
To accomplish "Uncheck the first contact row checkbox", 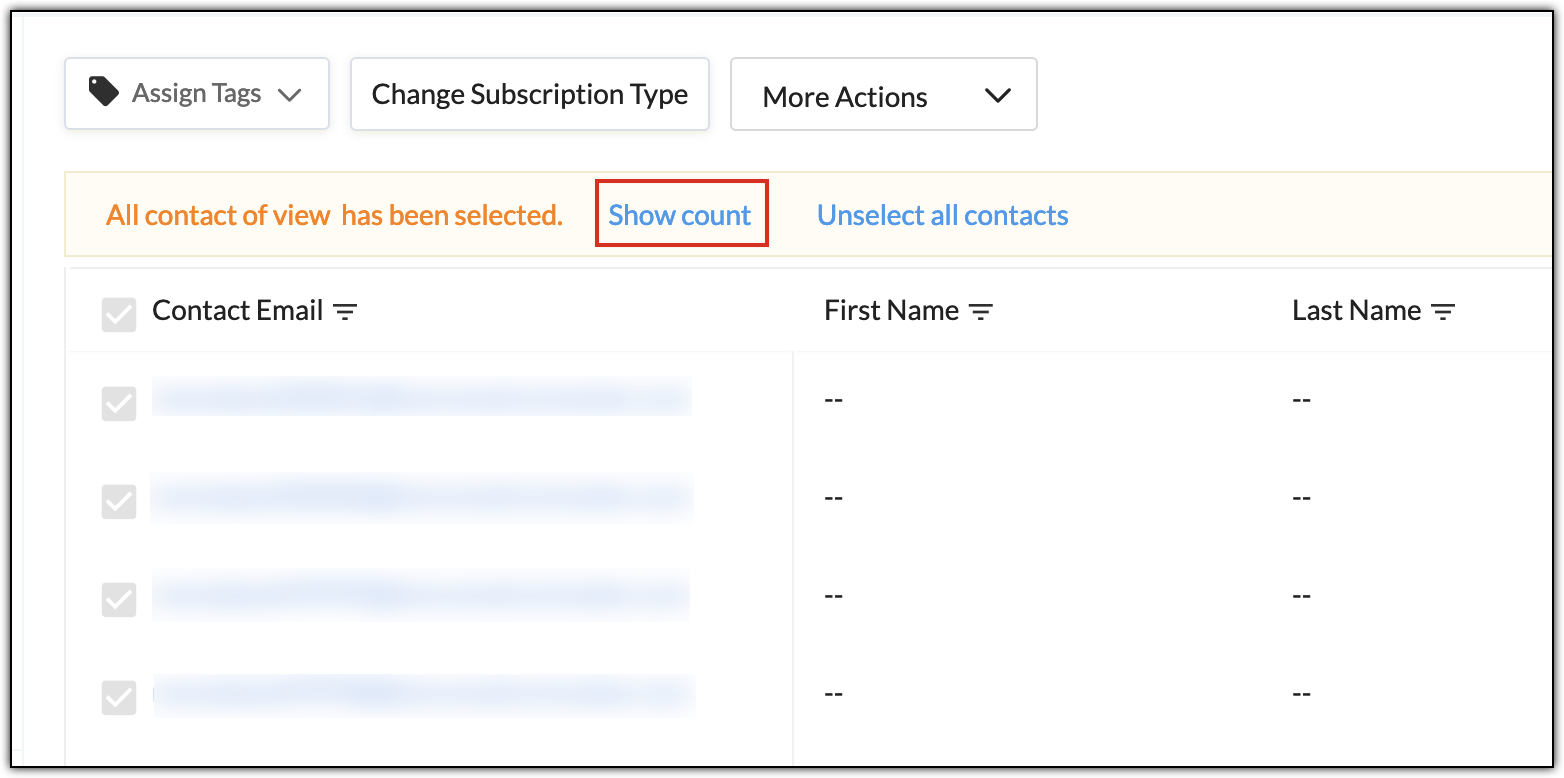I will point(119,403).
